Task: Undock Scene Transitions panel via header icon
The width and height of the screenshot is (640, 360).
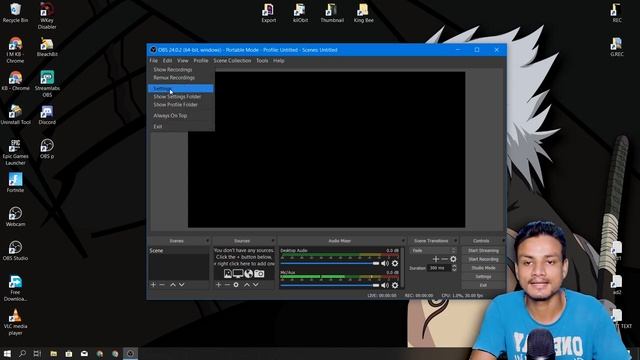Action: (456, 241)
